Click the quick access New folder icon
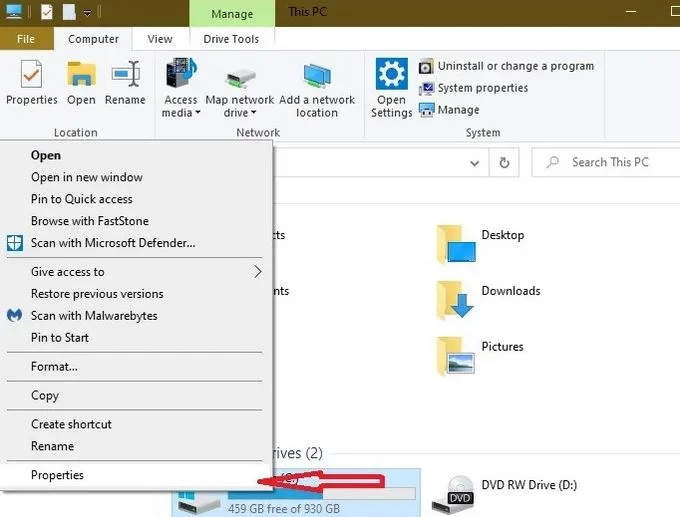This screenshot has width=680, height=517. [69, 11]
